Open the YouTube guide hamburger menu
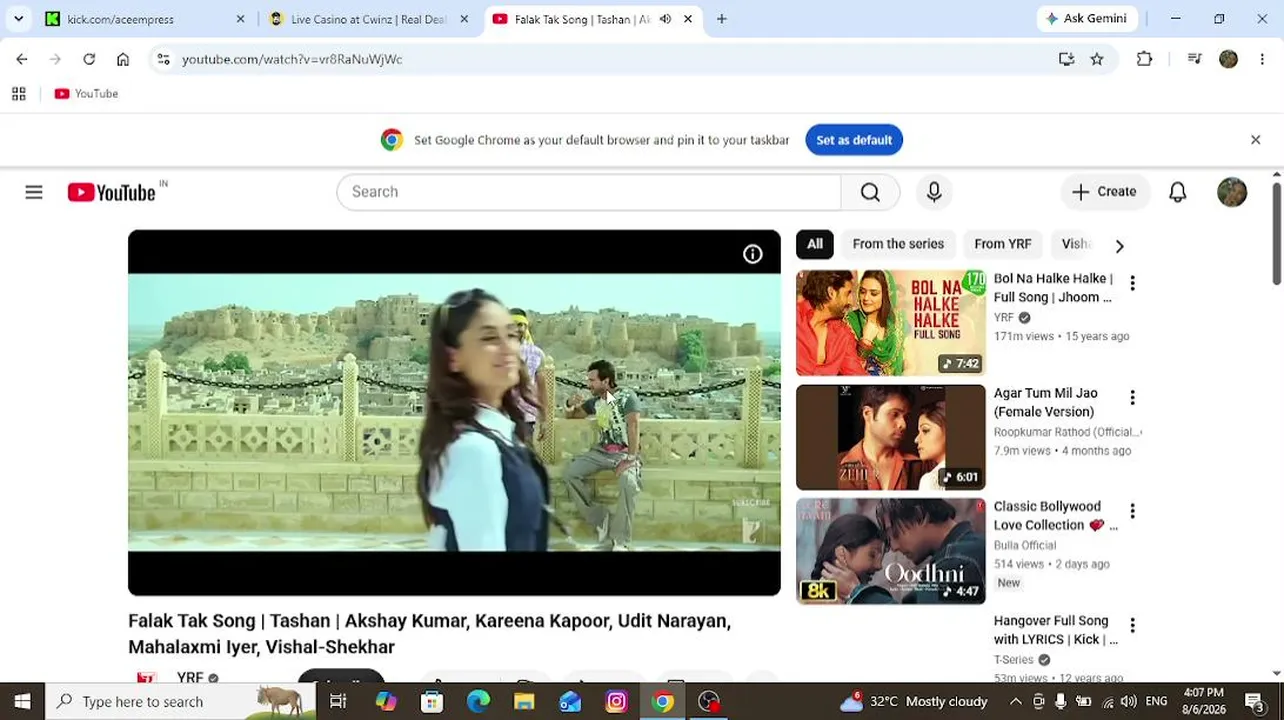 point(34,192)
